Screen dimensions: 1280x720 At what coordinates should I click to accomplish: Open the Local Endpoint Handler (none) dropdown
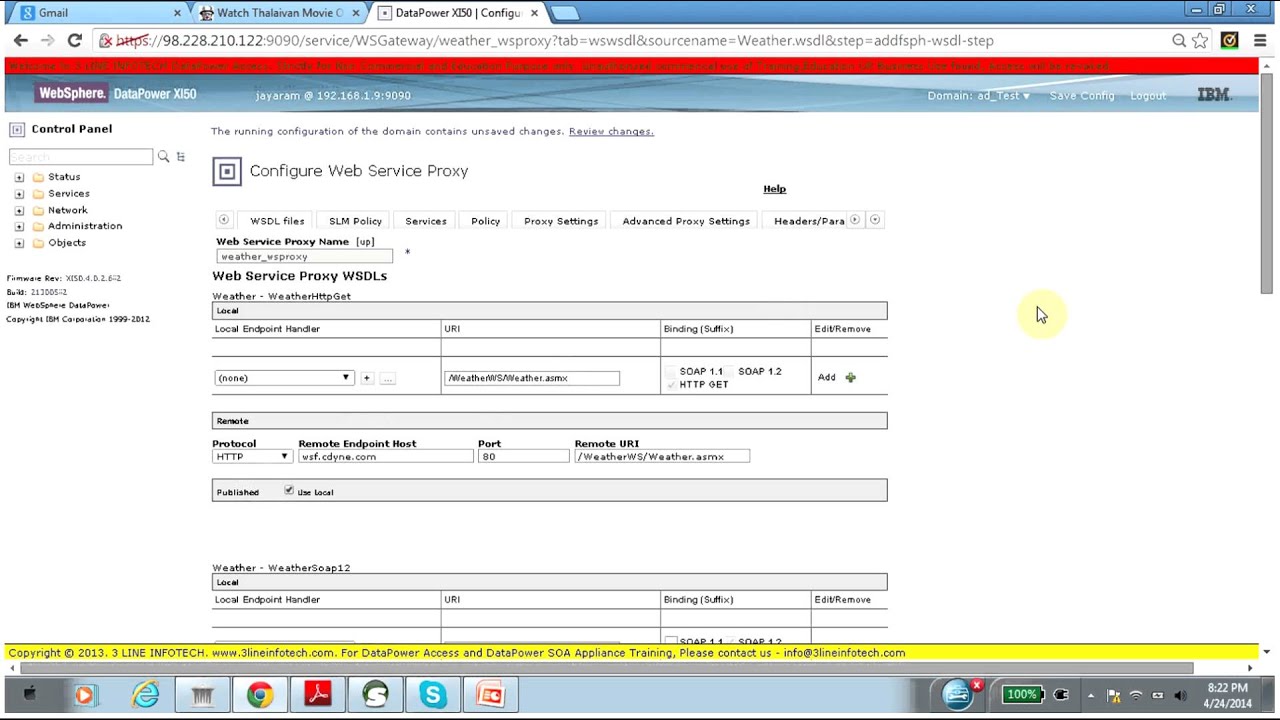point(284,378)
